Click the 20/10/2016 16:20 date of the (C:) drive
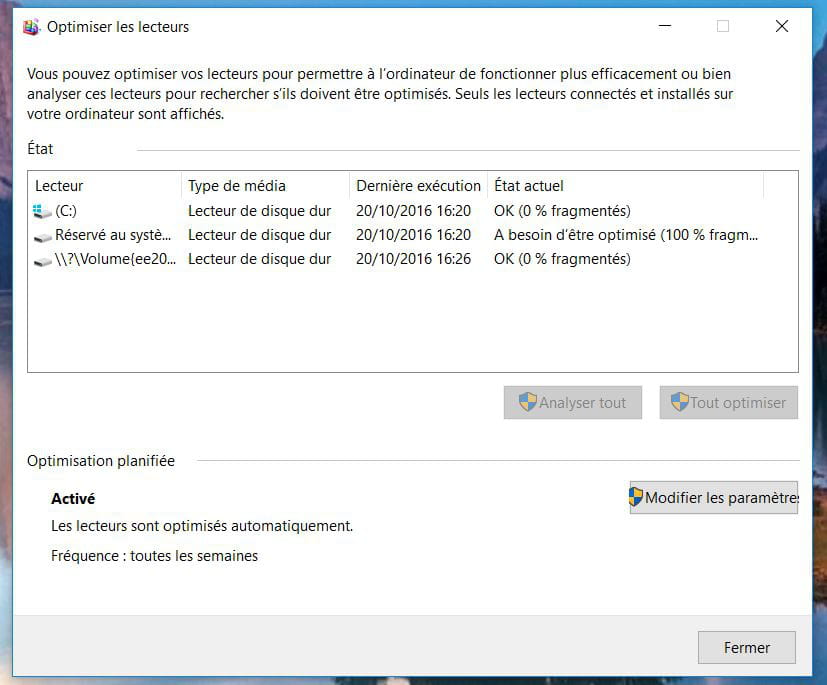 [414, 211]
